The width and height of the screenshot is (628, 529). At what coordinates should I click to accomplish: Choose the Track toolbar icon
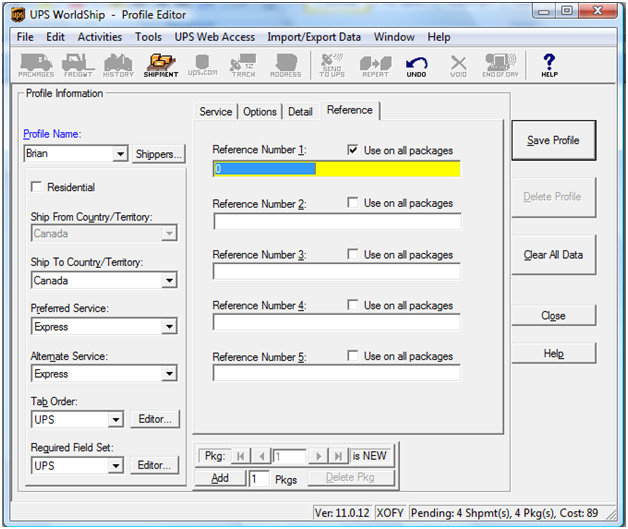(x=243, y=65)
